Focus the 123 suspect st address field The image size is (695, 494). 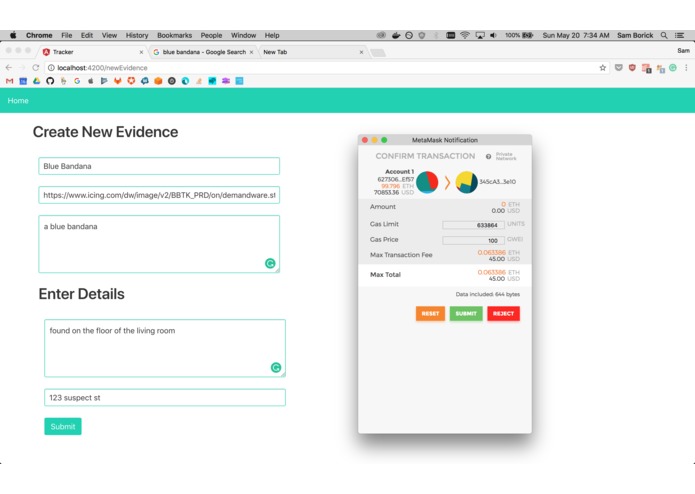164,397
